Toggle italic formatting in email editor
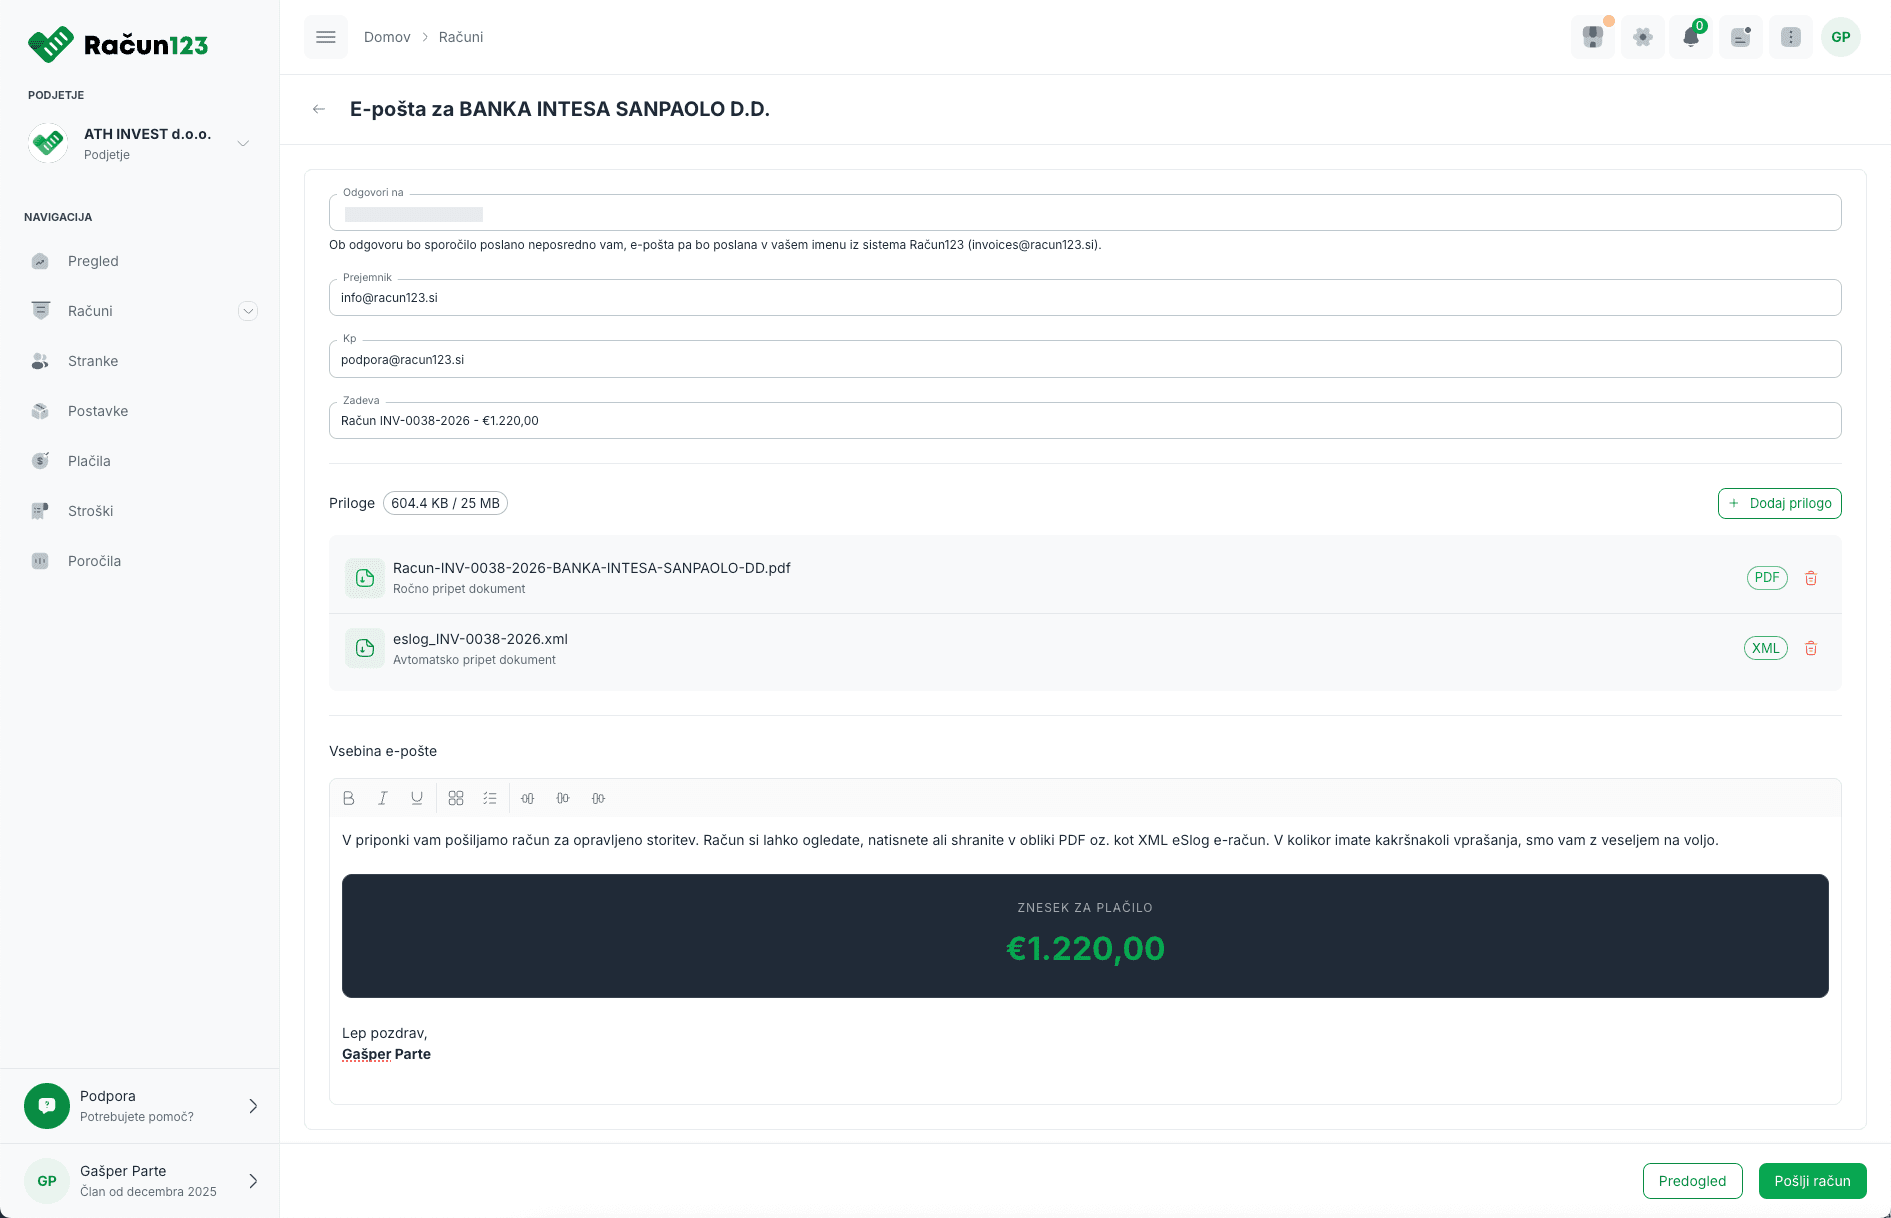1891x1218 pixels. point(382,798)
